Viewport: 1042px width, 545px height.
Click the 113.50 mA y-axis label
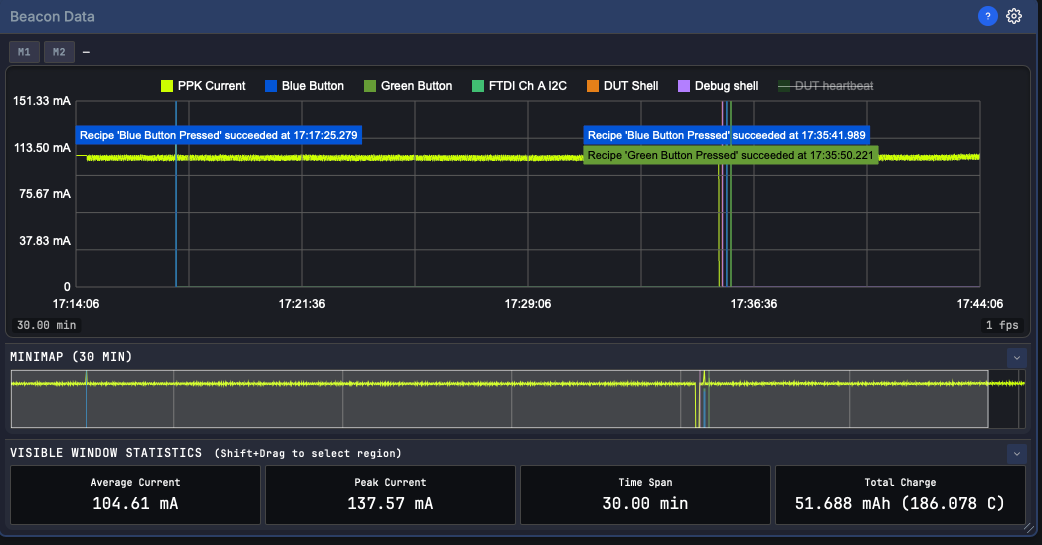[x=43, y=148]
